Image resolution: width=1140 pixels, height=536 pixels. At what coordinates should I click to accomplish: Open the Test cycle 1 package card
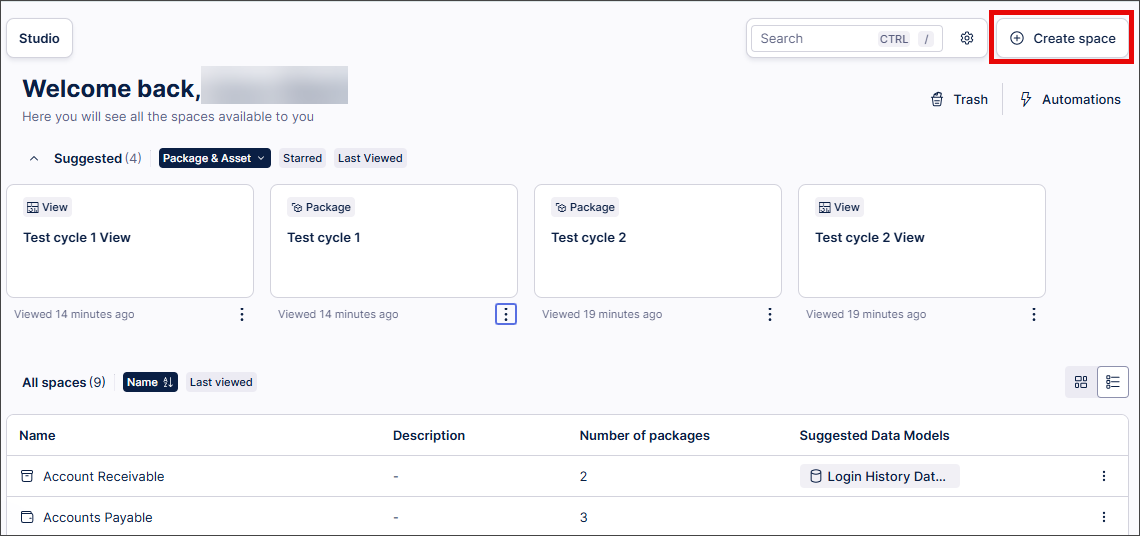tap(394, 241)
